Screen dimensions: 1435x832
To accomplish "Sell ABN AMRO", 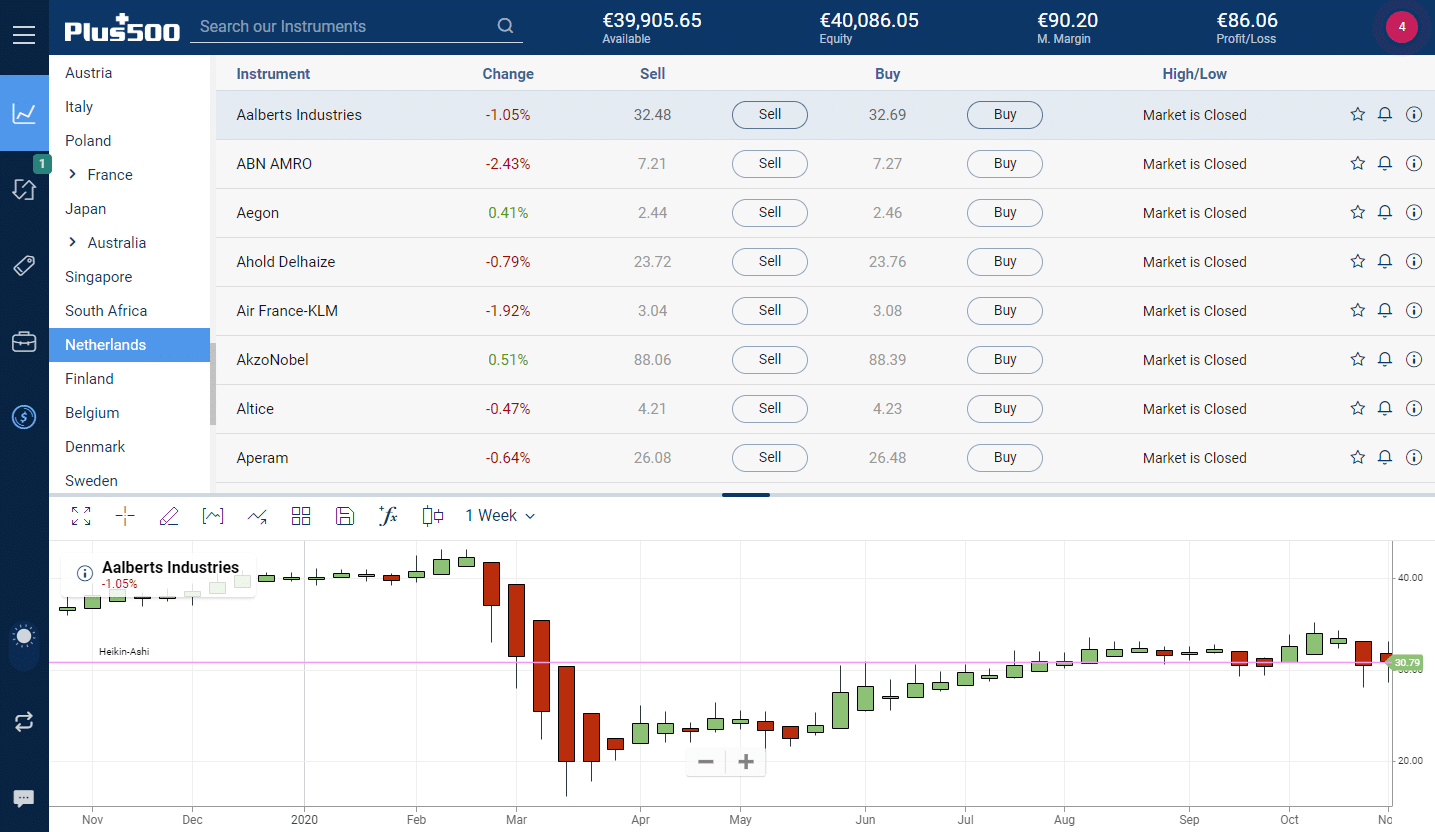I will point(770,163).
